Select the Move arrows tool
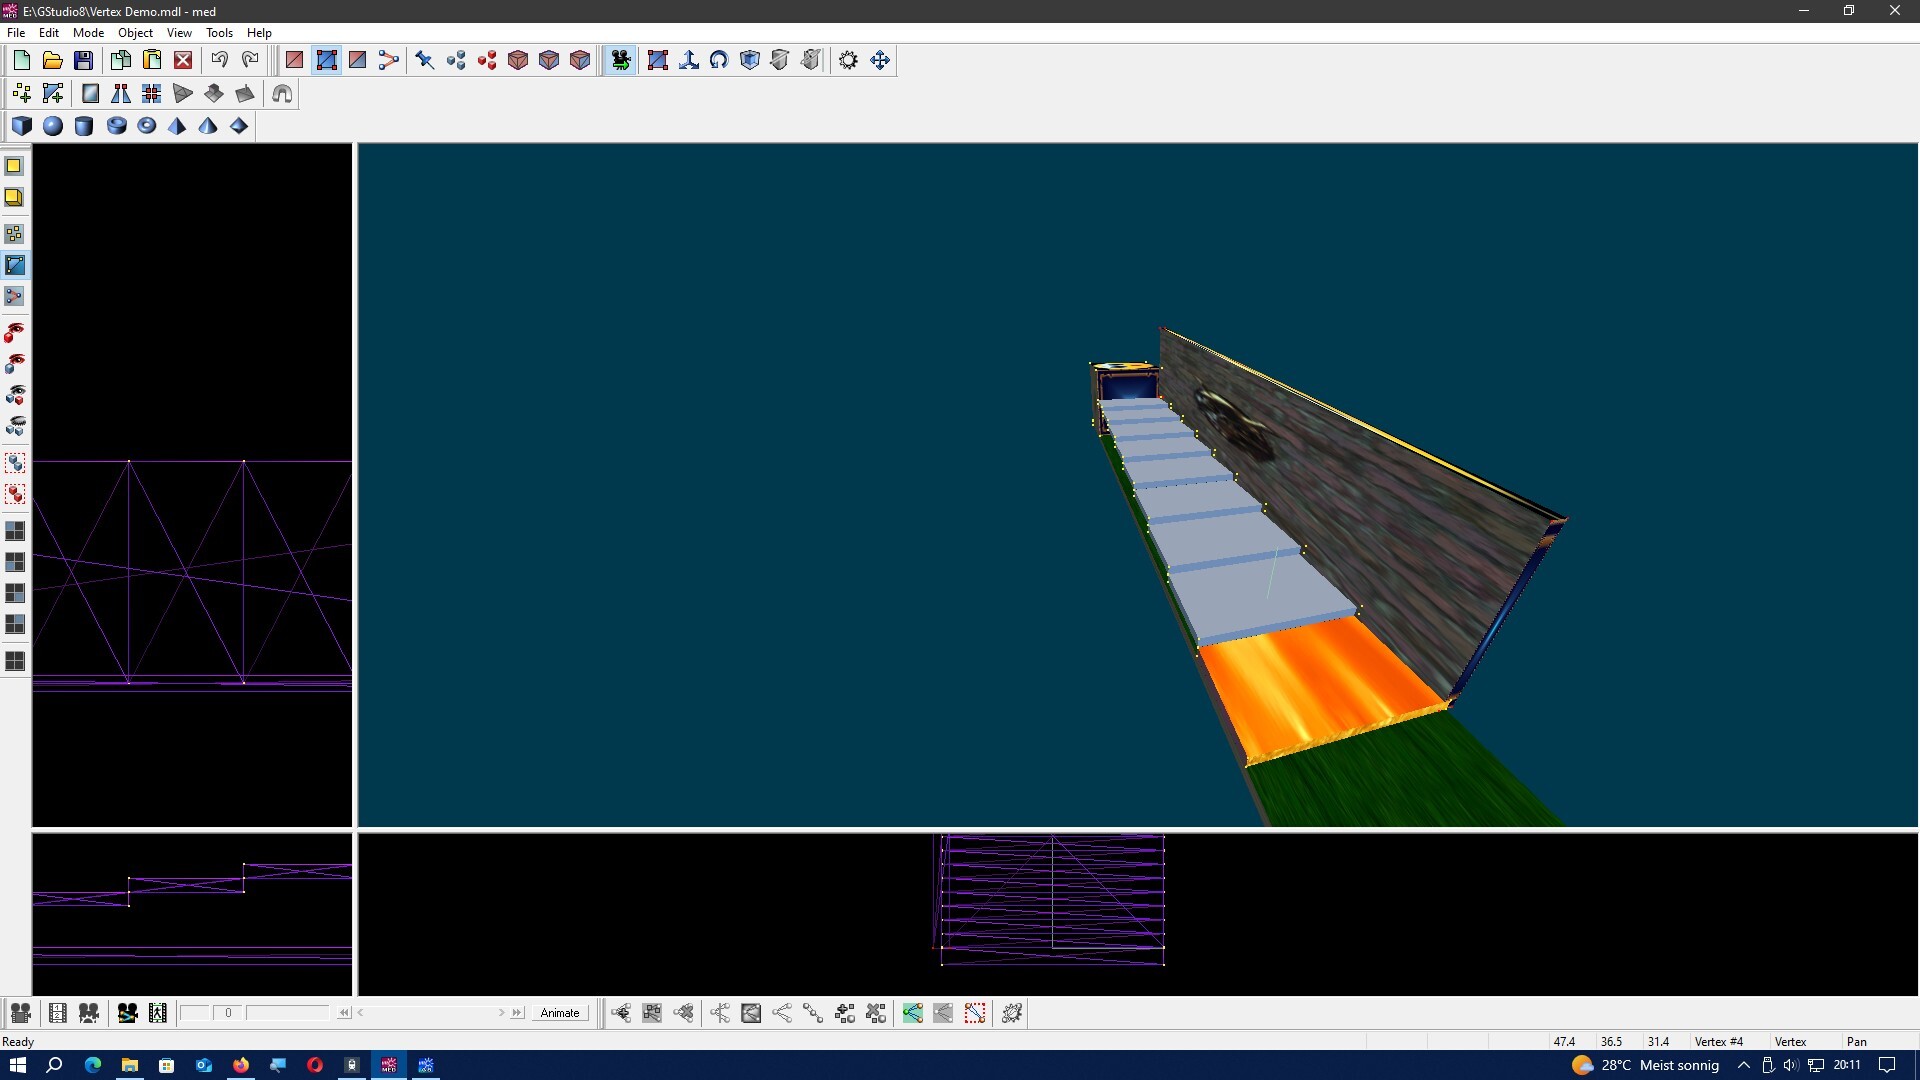Viewport: 1920px width, 1080px height. point(880,61)
